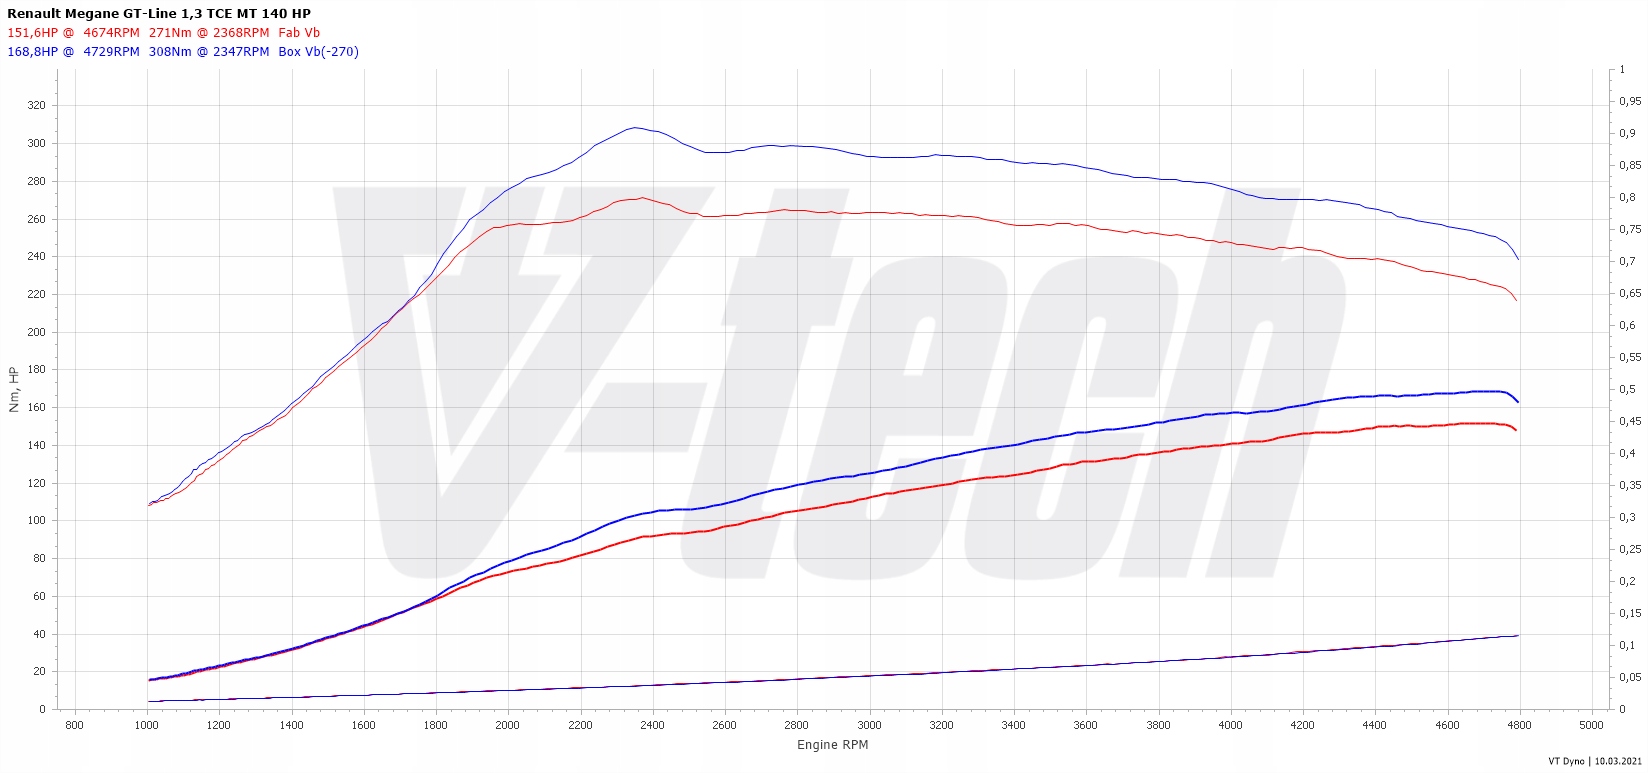Click the chart title 'Renault Megane GT-Line 1,3 TCE MT 140 HP'
The image size is (1648, 773).
pos(159,14)
